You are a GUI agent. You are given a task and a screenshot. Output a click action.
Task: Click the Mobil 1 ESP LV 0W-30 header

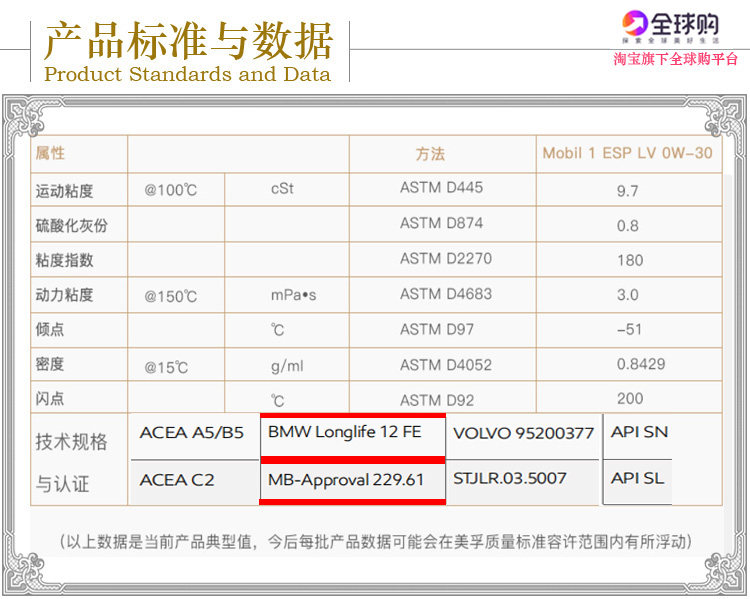click(x=627, y=153)
